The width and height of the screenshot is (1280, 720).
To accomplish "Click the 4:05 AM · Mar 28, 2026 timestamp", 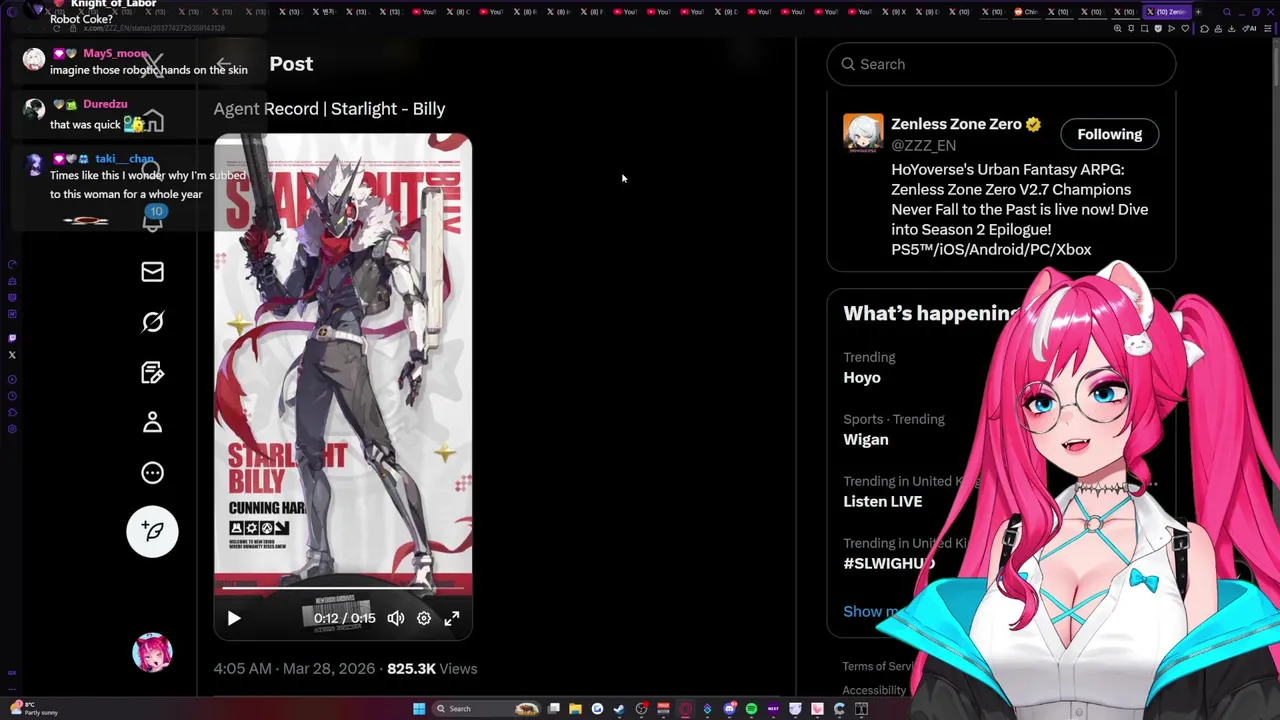I will point(294,668).
